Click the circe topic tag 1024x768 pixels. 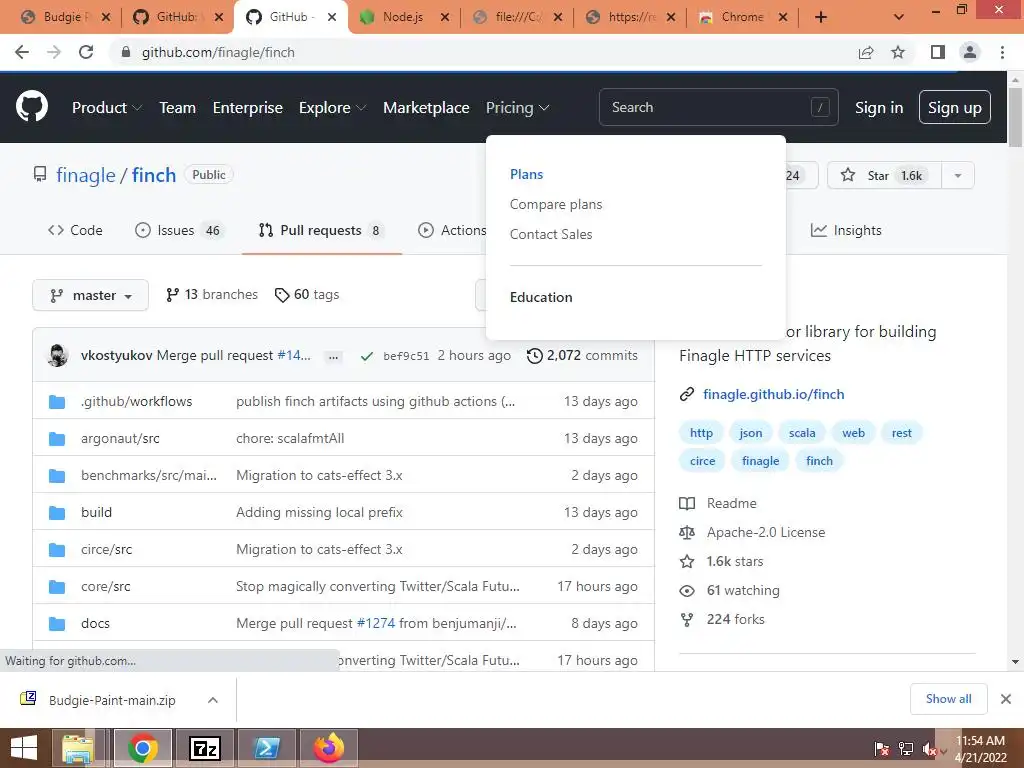(x=702, y=461)
